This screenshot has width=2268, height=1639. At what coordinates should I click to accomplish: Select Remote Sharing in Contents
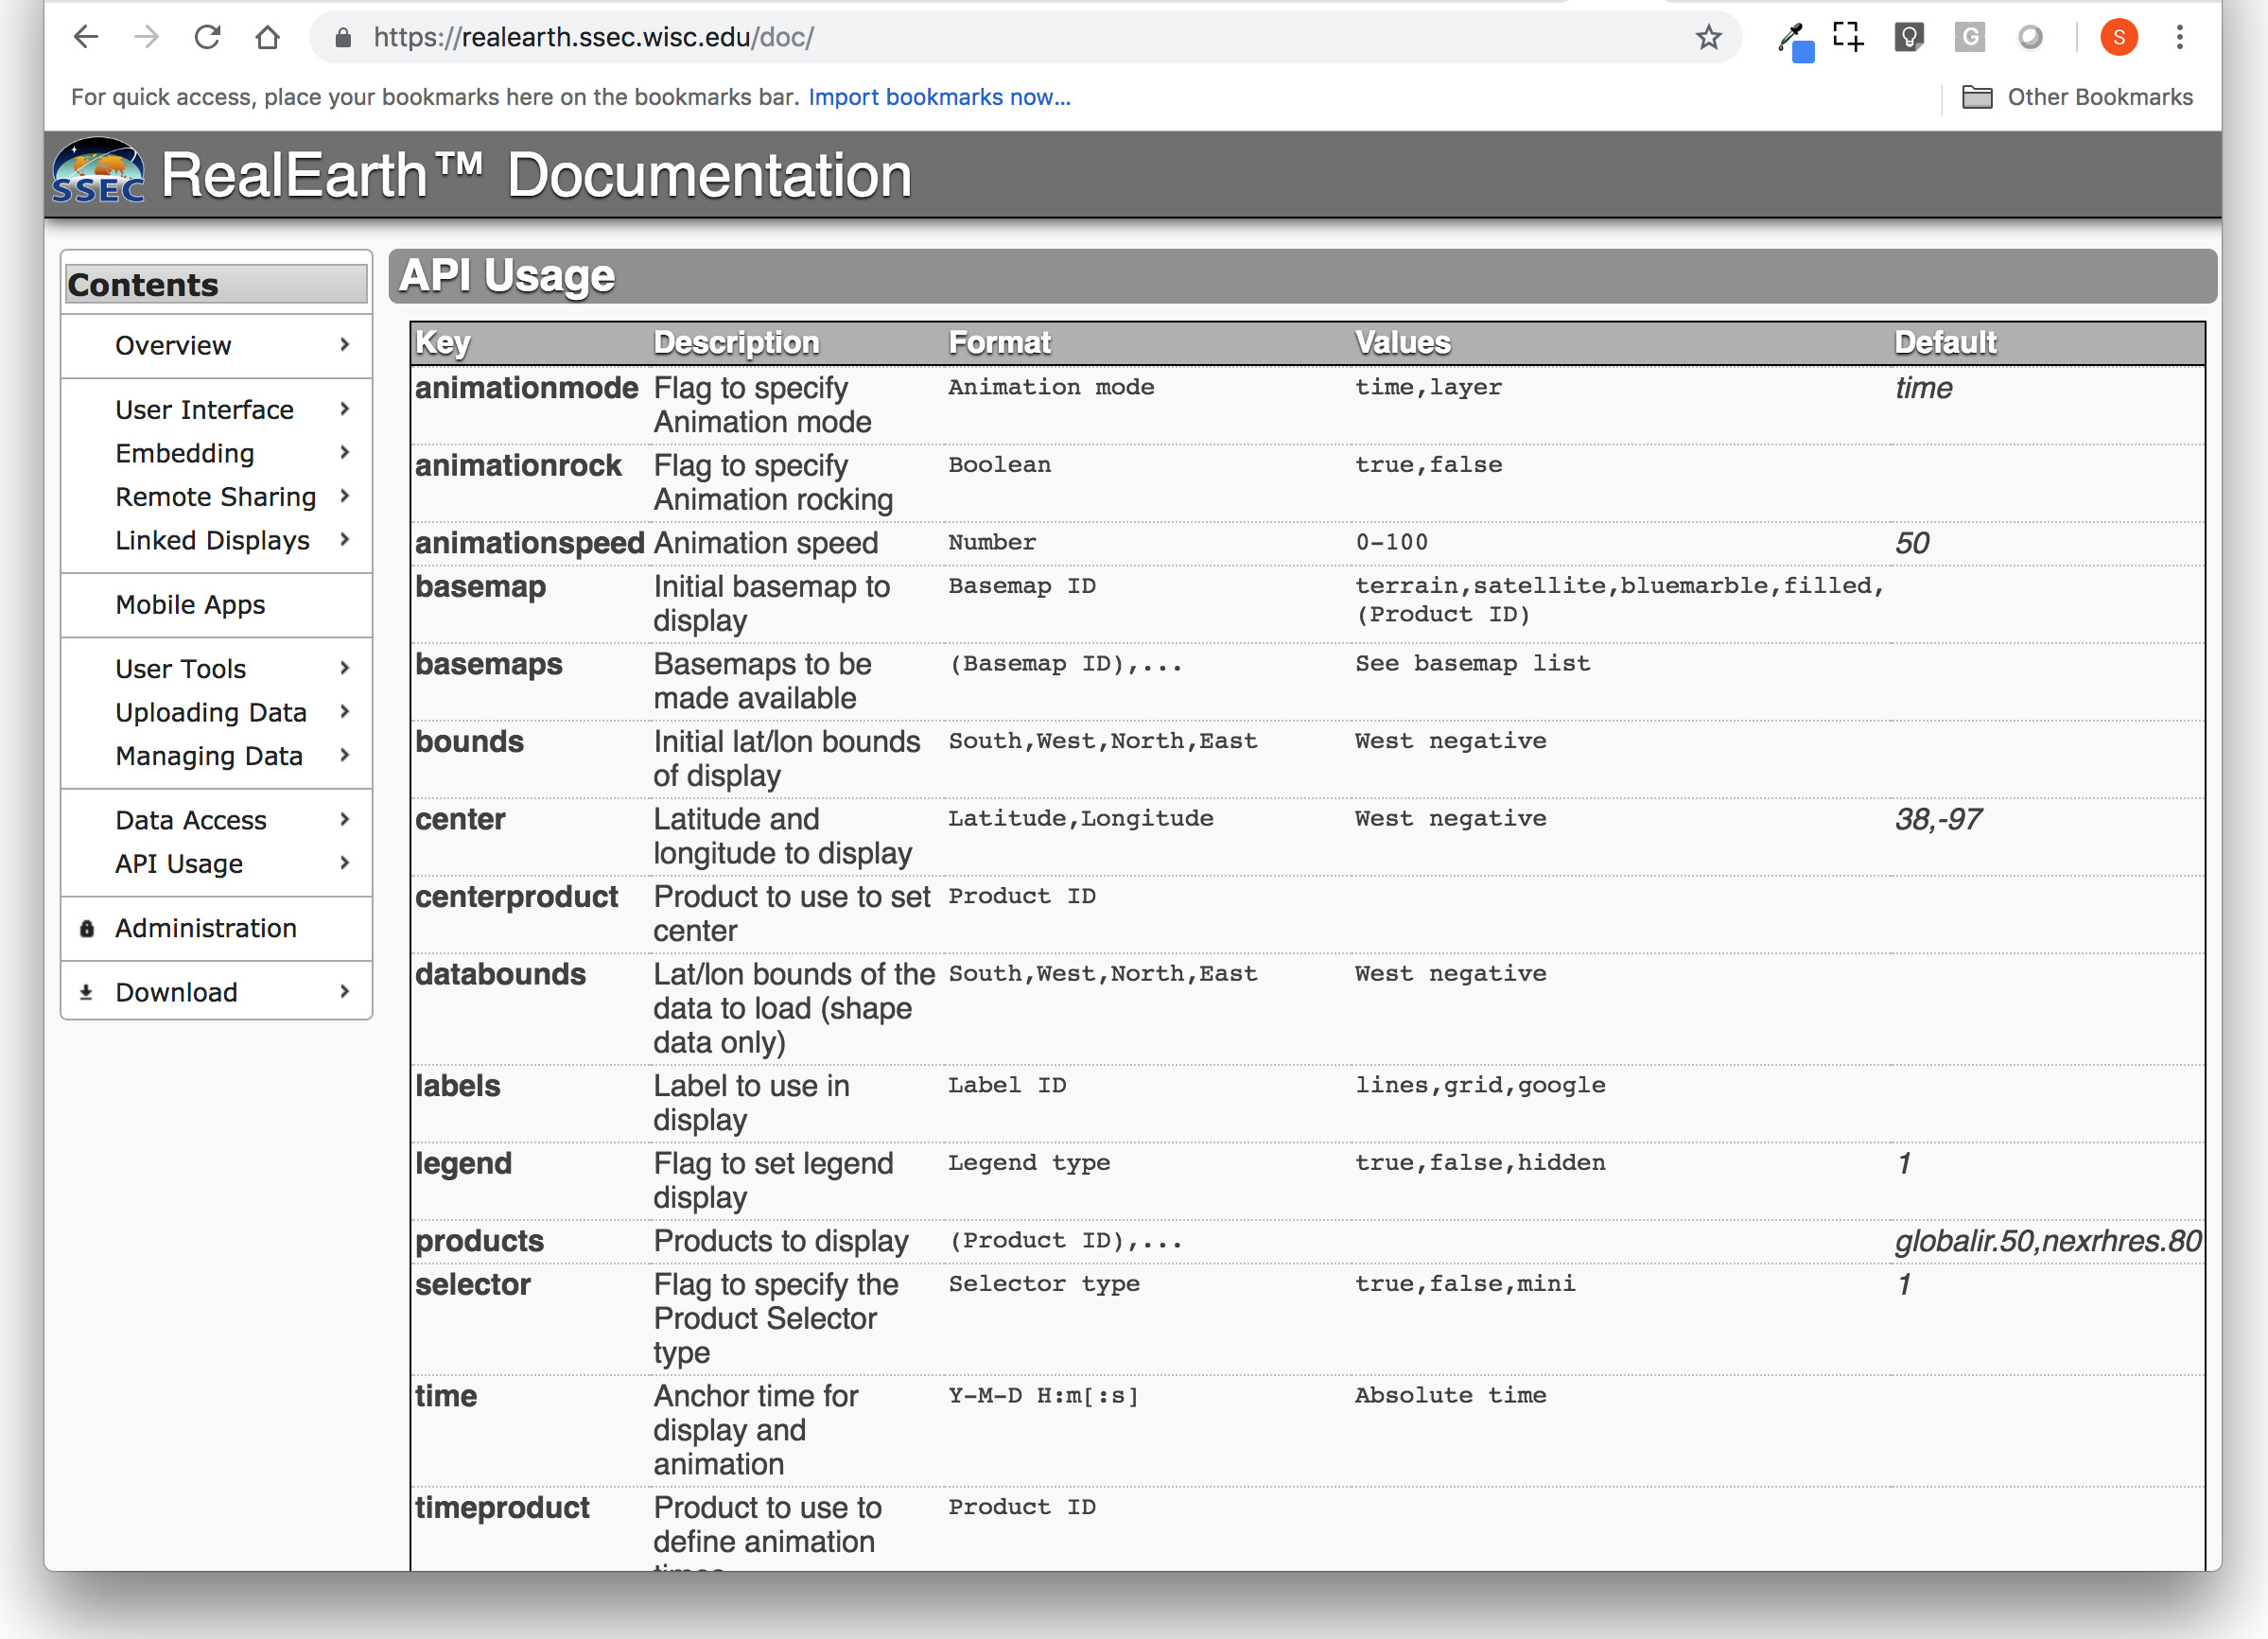216,497
